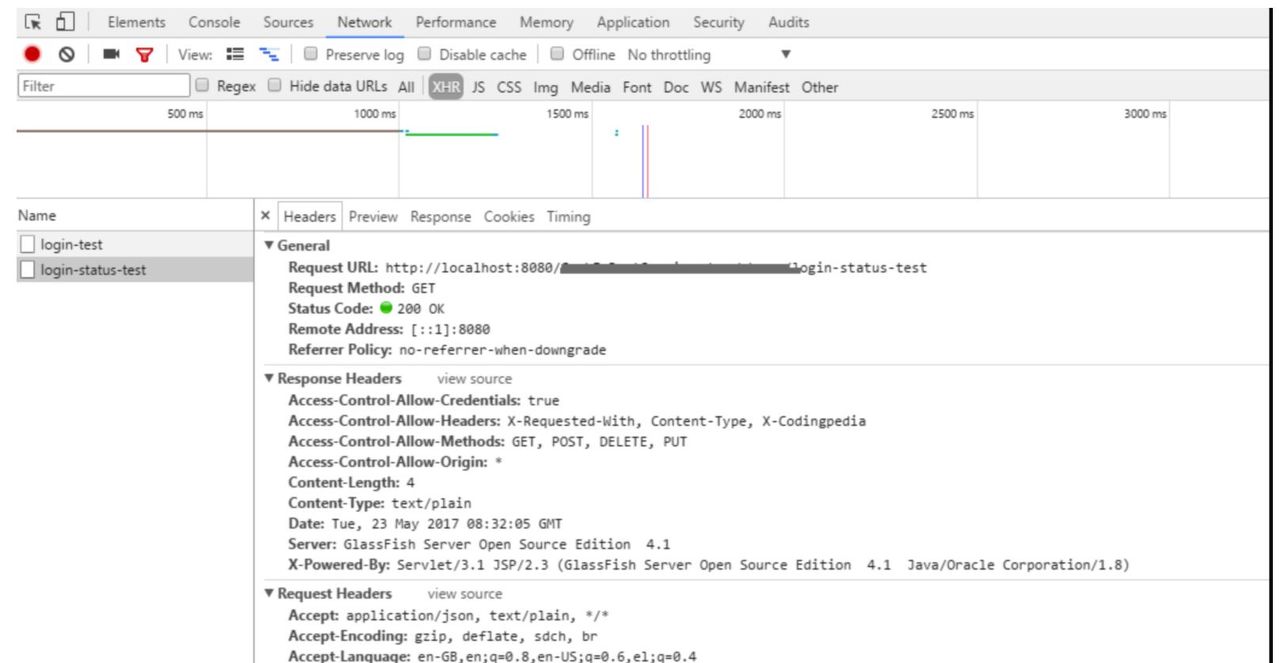
Task: Filter requests by WS type
Action: tap(711, 87)
